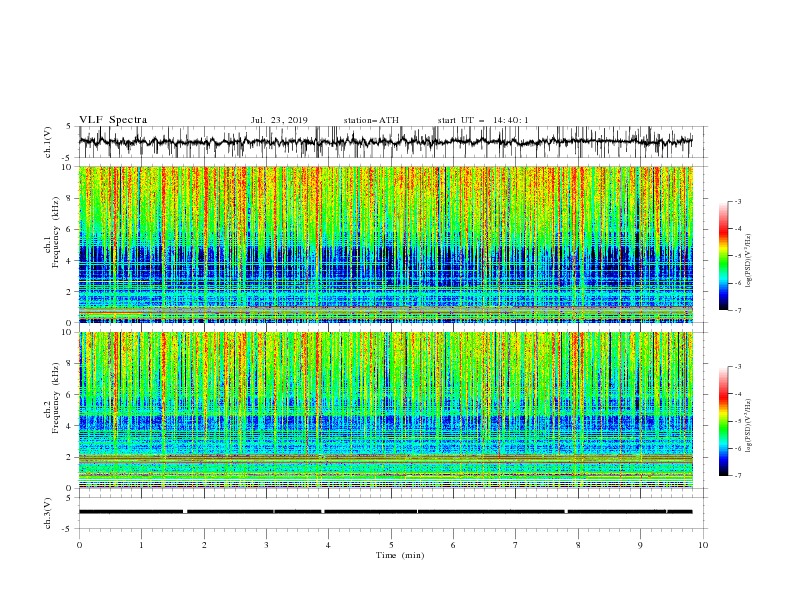Click the 'ch.3(V)' axis label

tap(48, 513)
